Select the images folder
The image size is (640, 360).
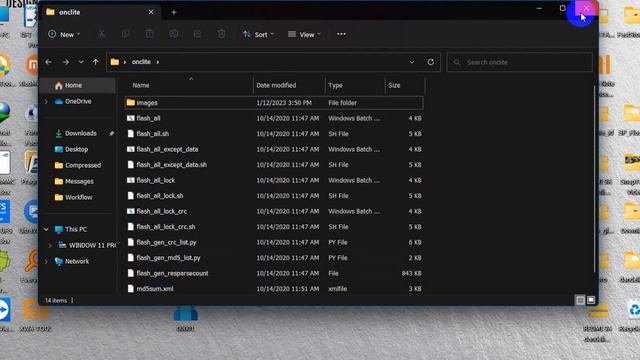(x=273, y=103)
